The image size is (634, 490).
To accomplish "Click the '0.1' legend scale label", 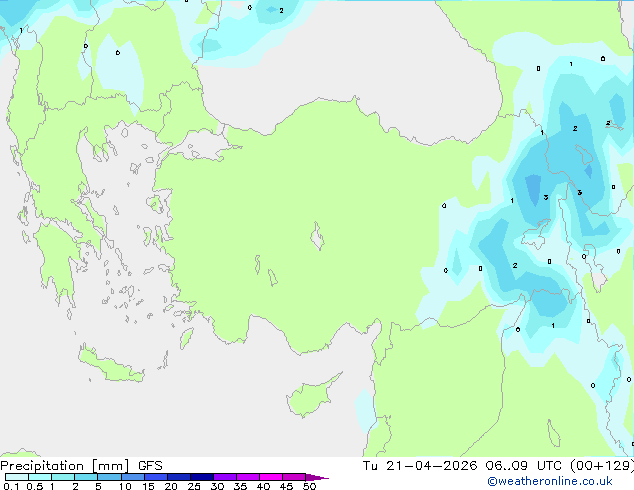I will (11, 486).
